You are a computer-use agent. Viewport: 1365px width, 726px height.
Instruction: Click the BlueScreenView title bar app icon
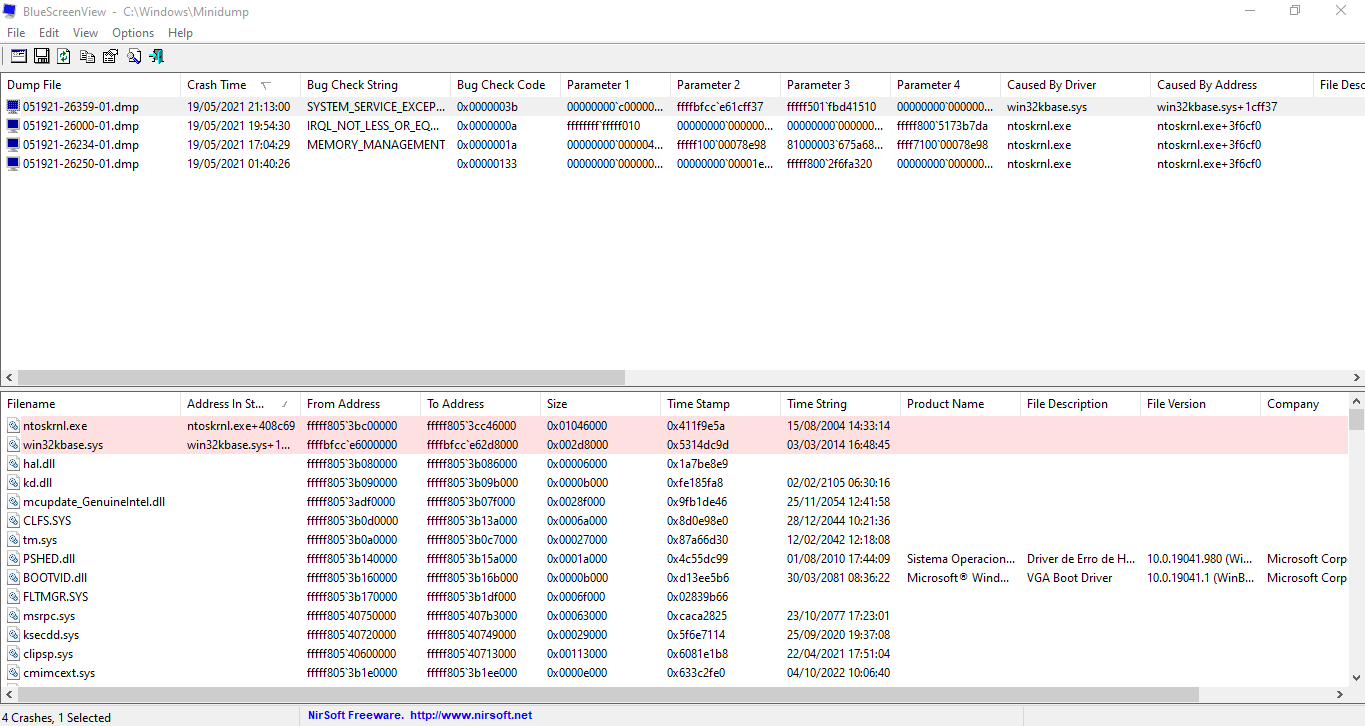[x=10, y=11]
